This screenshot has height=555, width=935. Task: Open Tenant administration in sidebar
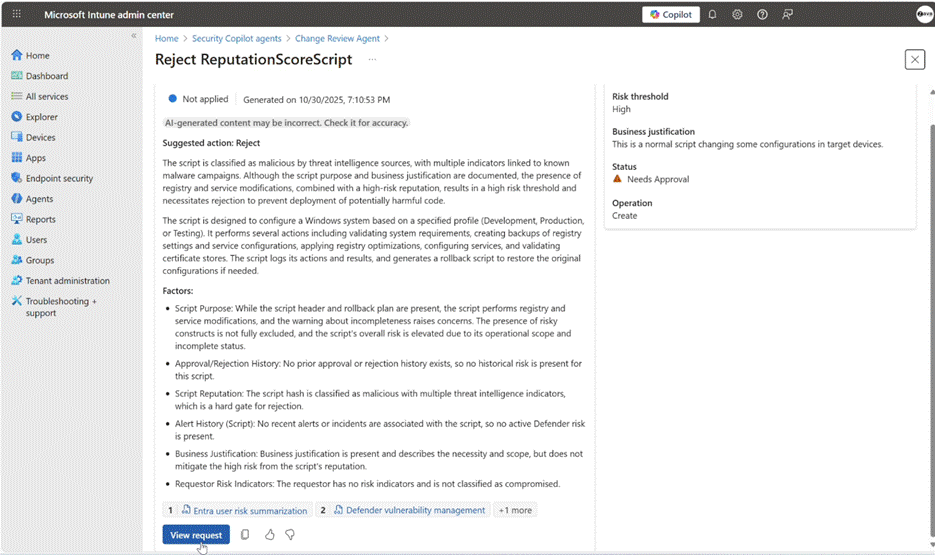(67, 281)
